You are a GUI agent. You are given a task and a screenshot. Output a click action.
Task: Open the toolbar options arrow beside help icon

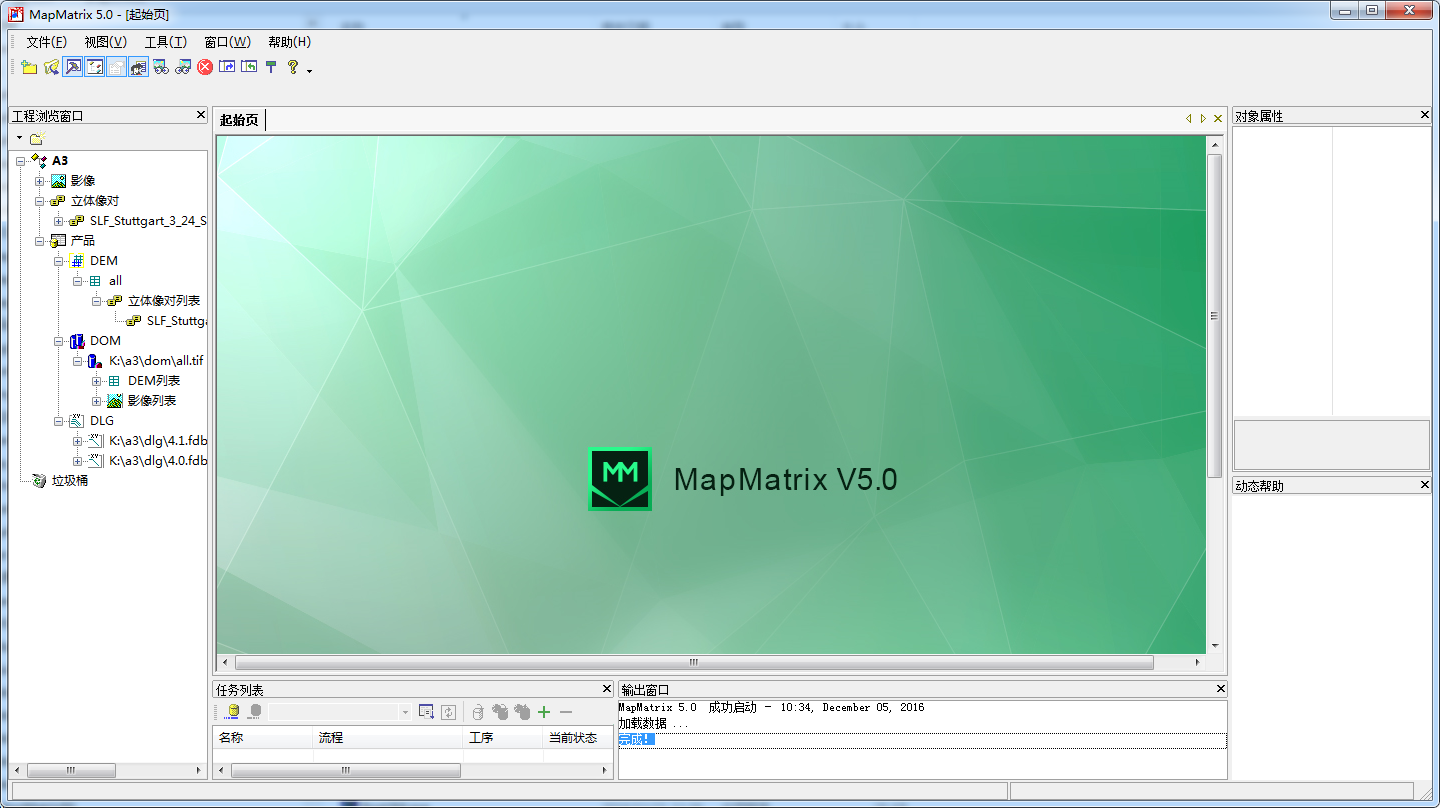pyautogui.click(x=310, y=70)
